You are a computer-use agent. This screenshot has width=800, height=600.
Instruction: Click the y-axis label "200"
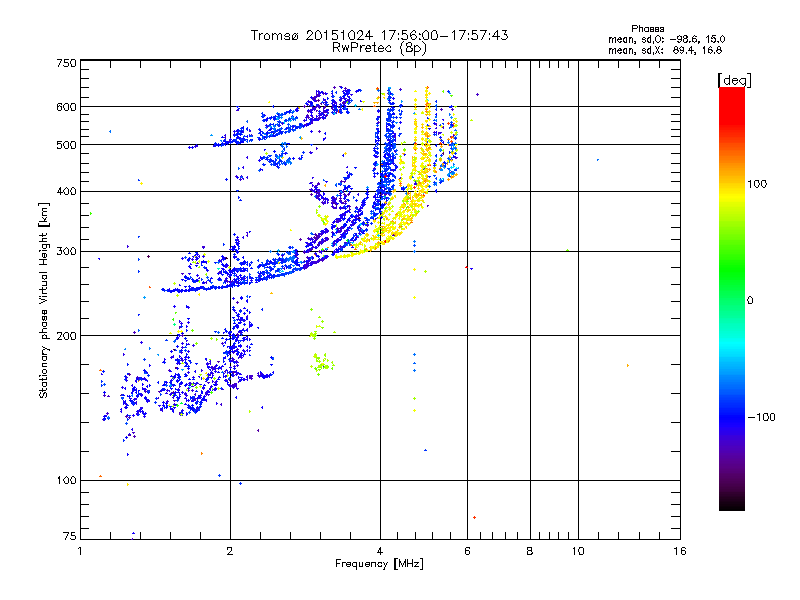[x=66, y=336]
